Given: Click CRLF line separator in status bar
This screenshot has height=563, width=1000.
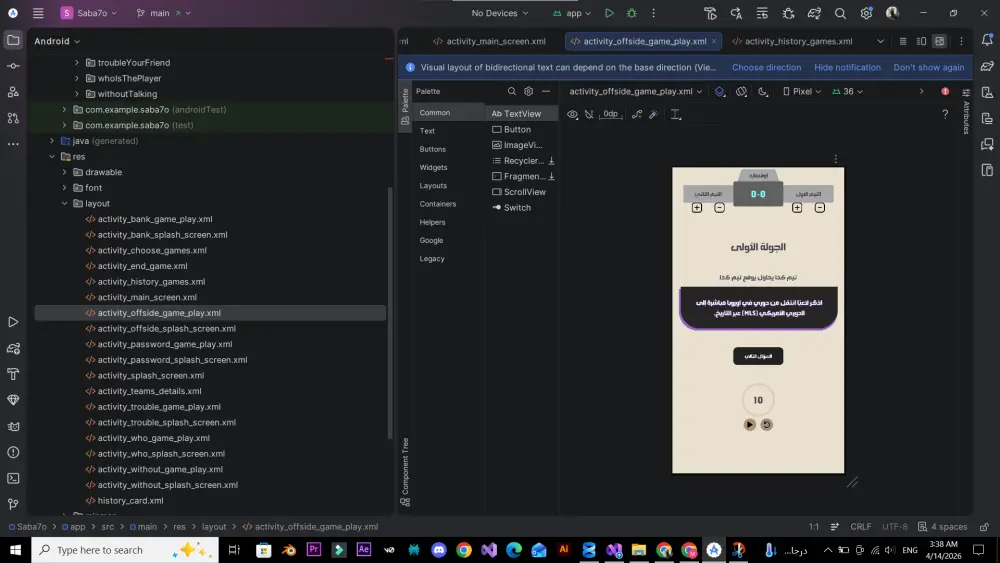Looking at the screenshot, I should (x=860, y=527).
